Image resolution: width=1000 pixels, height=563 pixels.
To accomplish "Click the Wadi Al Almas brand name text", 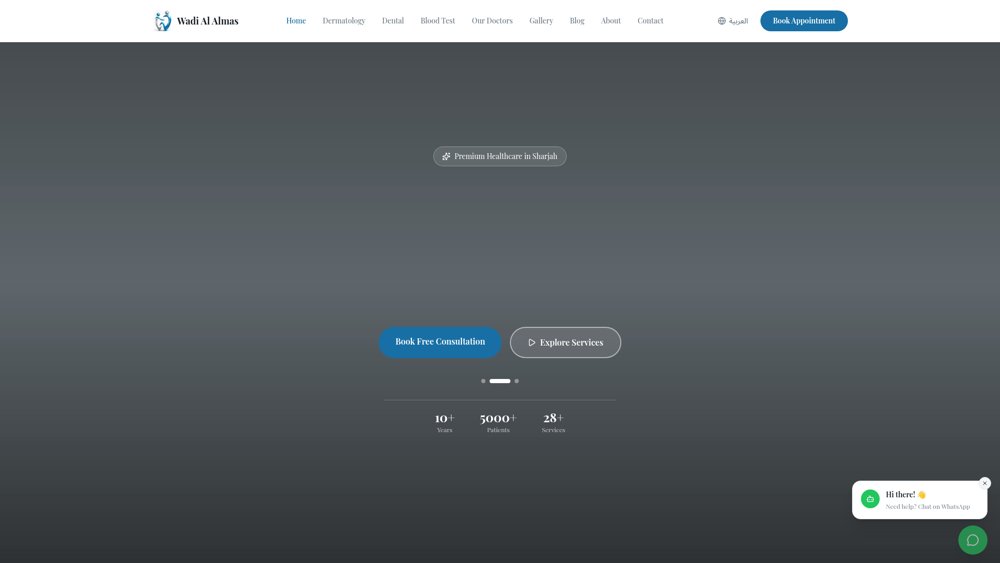I will click(207, 21).
